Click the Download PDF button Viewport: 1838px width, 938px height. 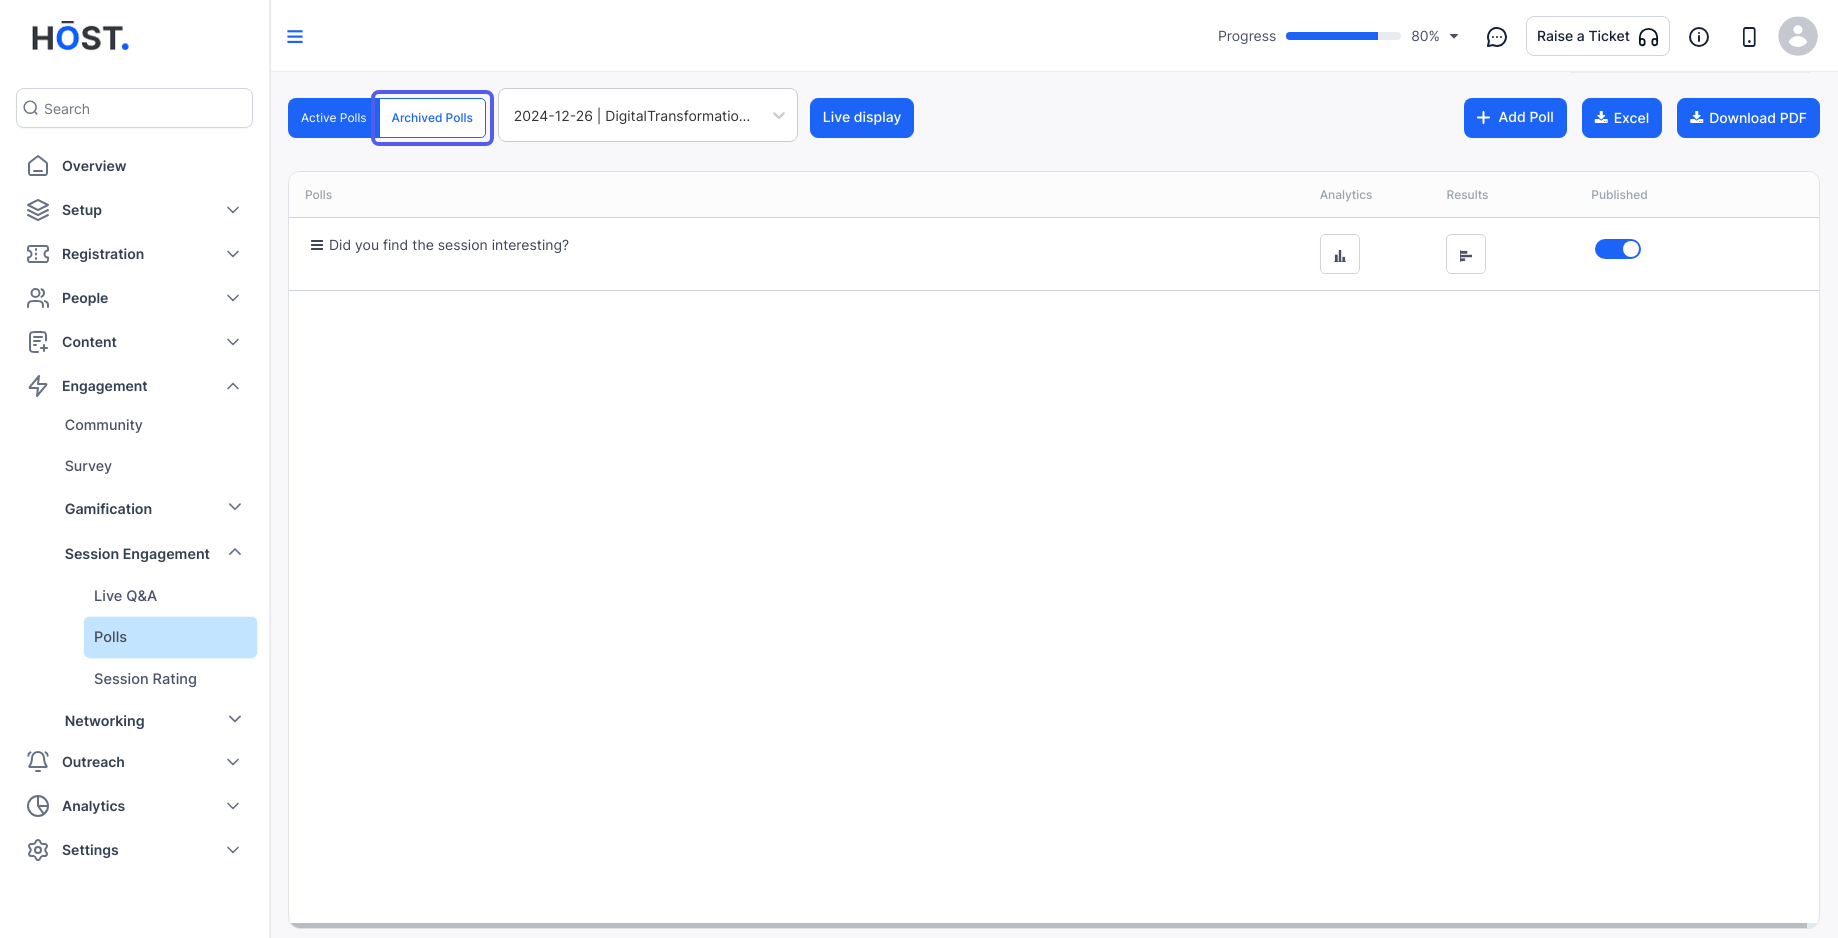[1748, 118]
